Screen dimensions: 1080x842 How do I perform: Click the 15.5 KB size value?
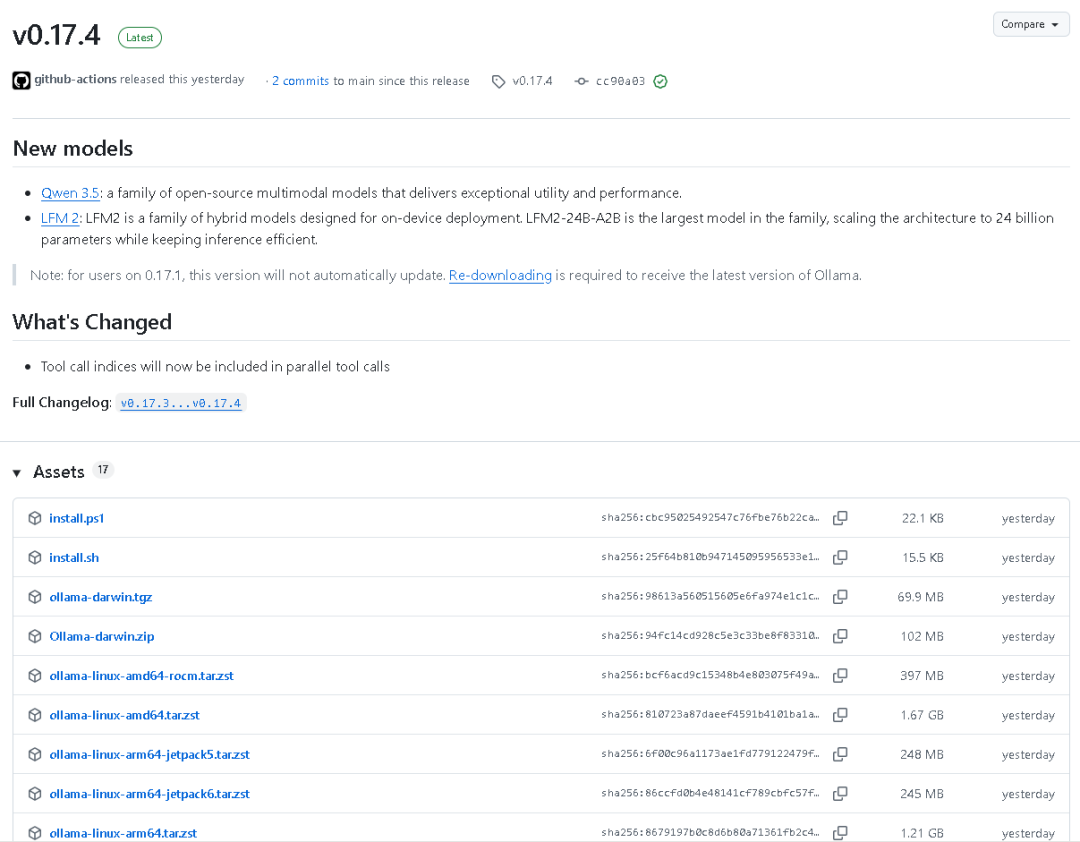click(x=923, y=557)
